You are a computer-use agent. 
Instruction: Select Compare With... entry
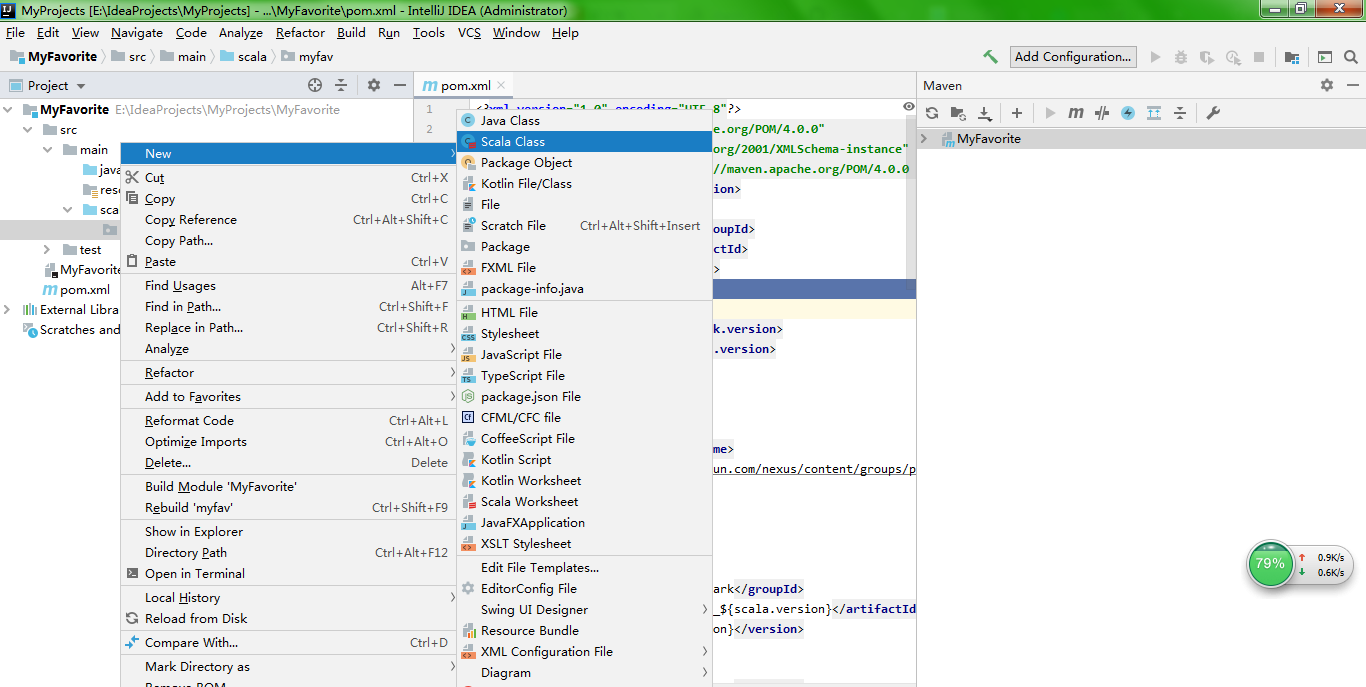tap(288, 643)
